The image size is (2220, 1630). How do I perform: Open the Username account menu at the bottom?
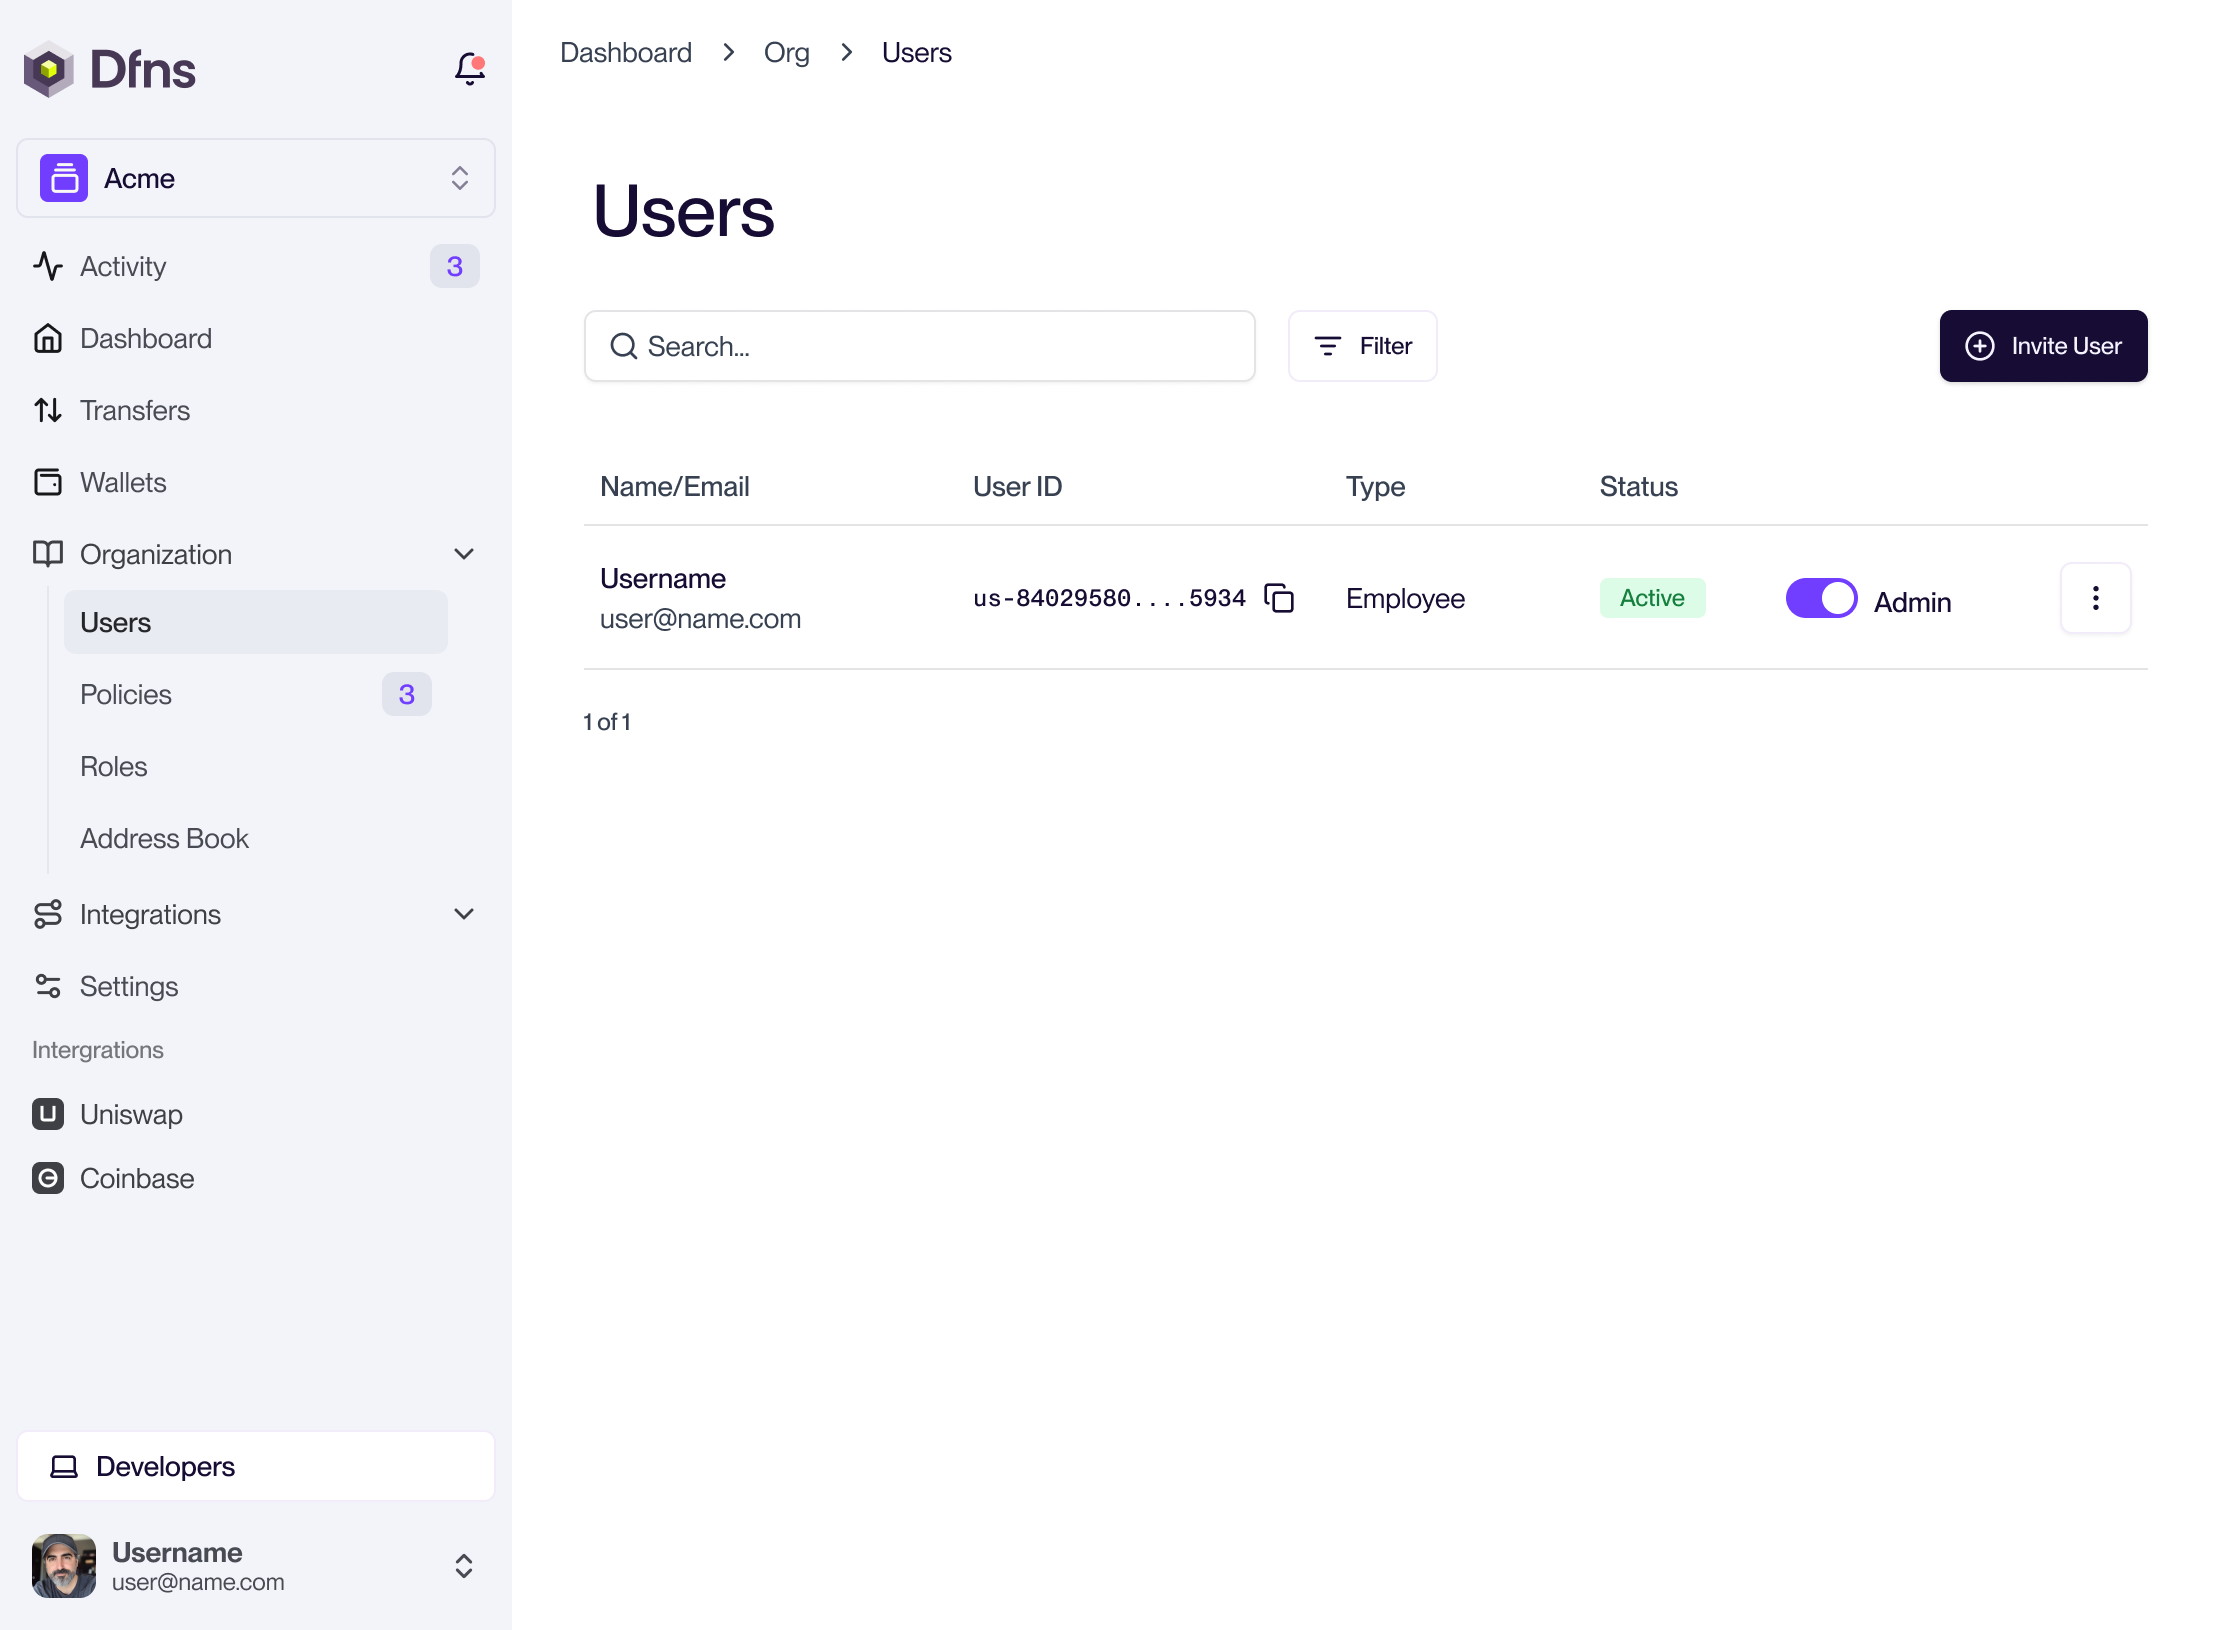click(x=256, y=1566)
